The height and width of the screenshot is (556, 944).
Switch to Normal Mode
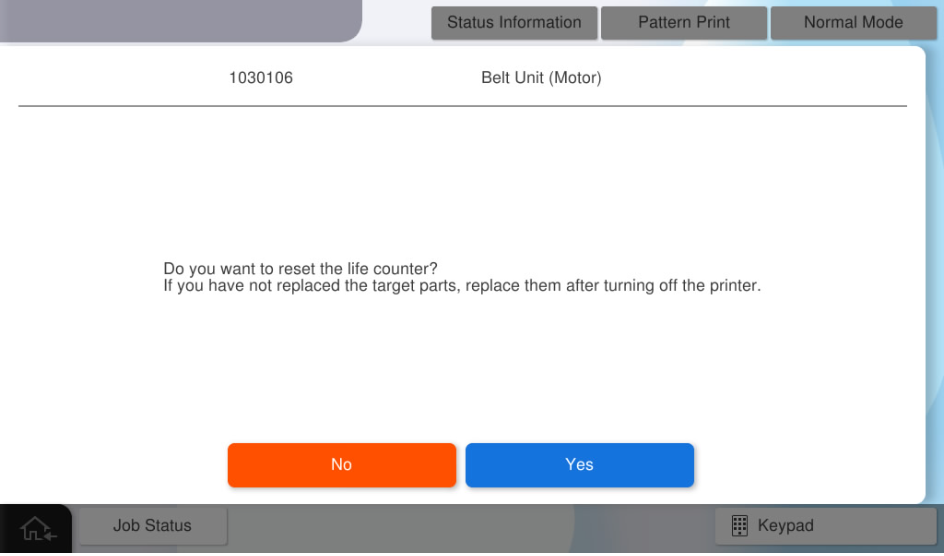[x=853, y=23]
